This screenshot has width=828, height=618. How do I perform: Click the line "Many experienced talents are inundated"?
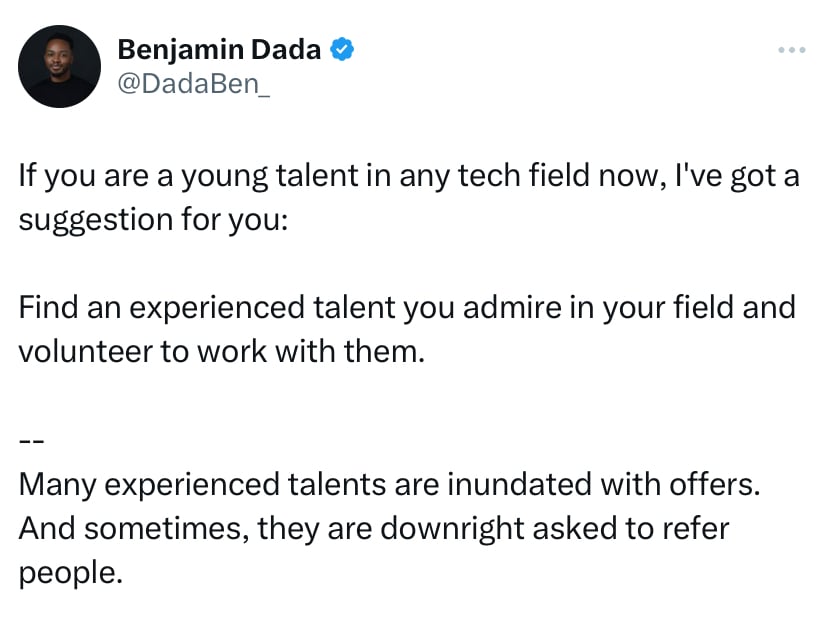390,484
